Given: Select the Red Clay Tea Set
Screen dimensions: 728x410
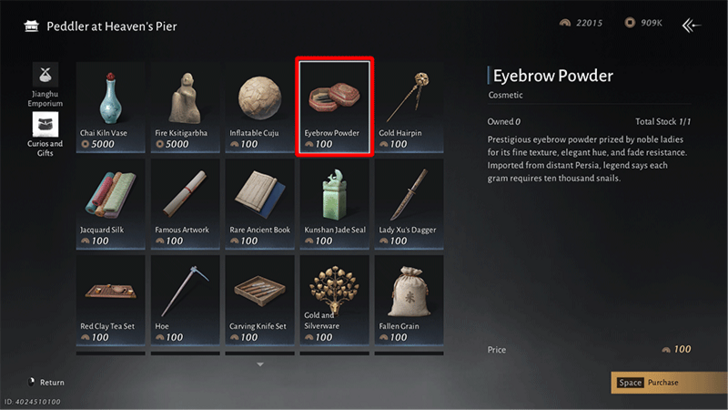Looking at the screenshot, I should (x=110, y=300).
